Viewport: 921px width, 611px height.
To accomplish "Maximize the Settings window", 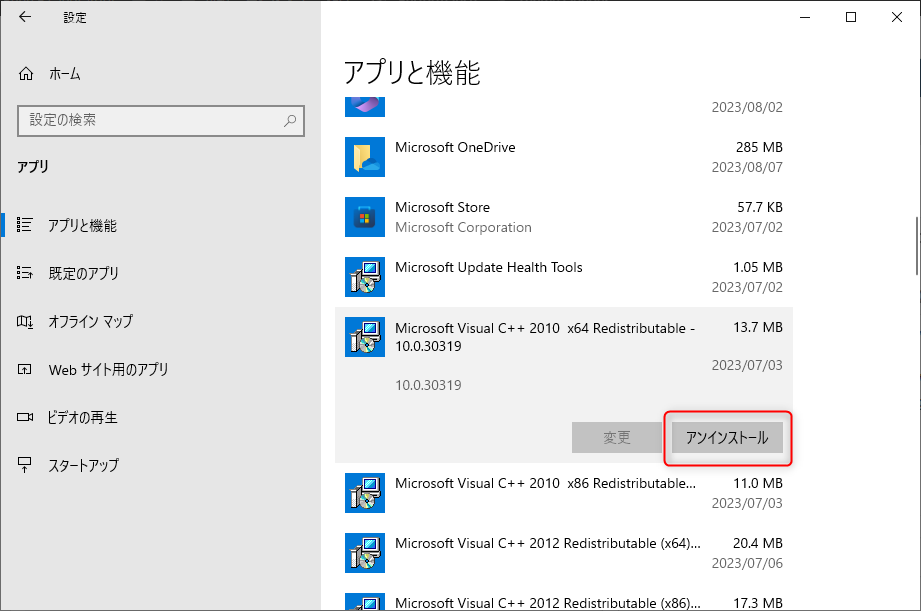I will [851, 17].
